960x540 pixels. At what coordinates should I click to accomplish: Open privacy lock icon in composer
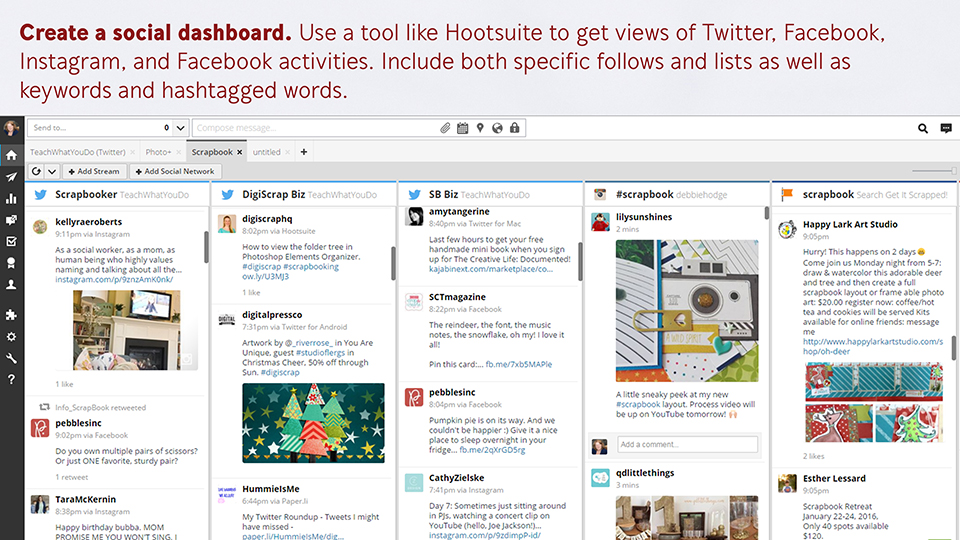pos(515,128)
